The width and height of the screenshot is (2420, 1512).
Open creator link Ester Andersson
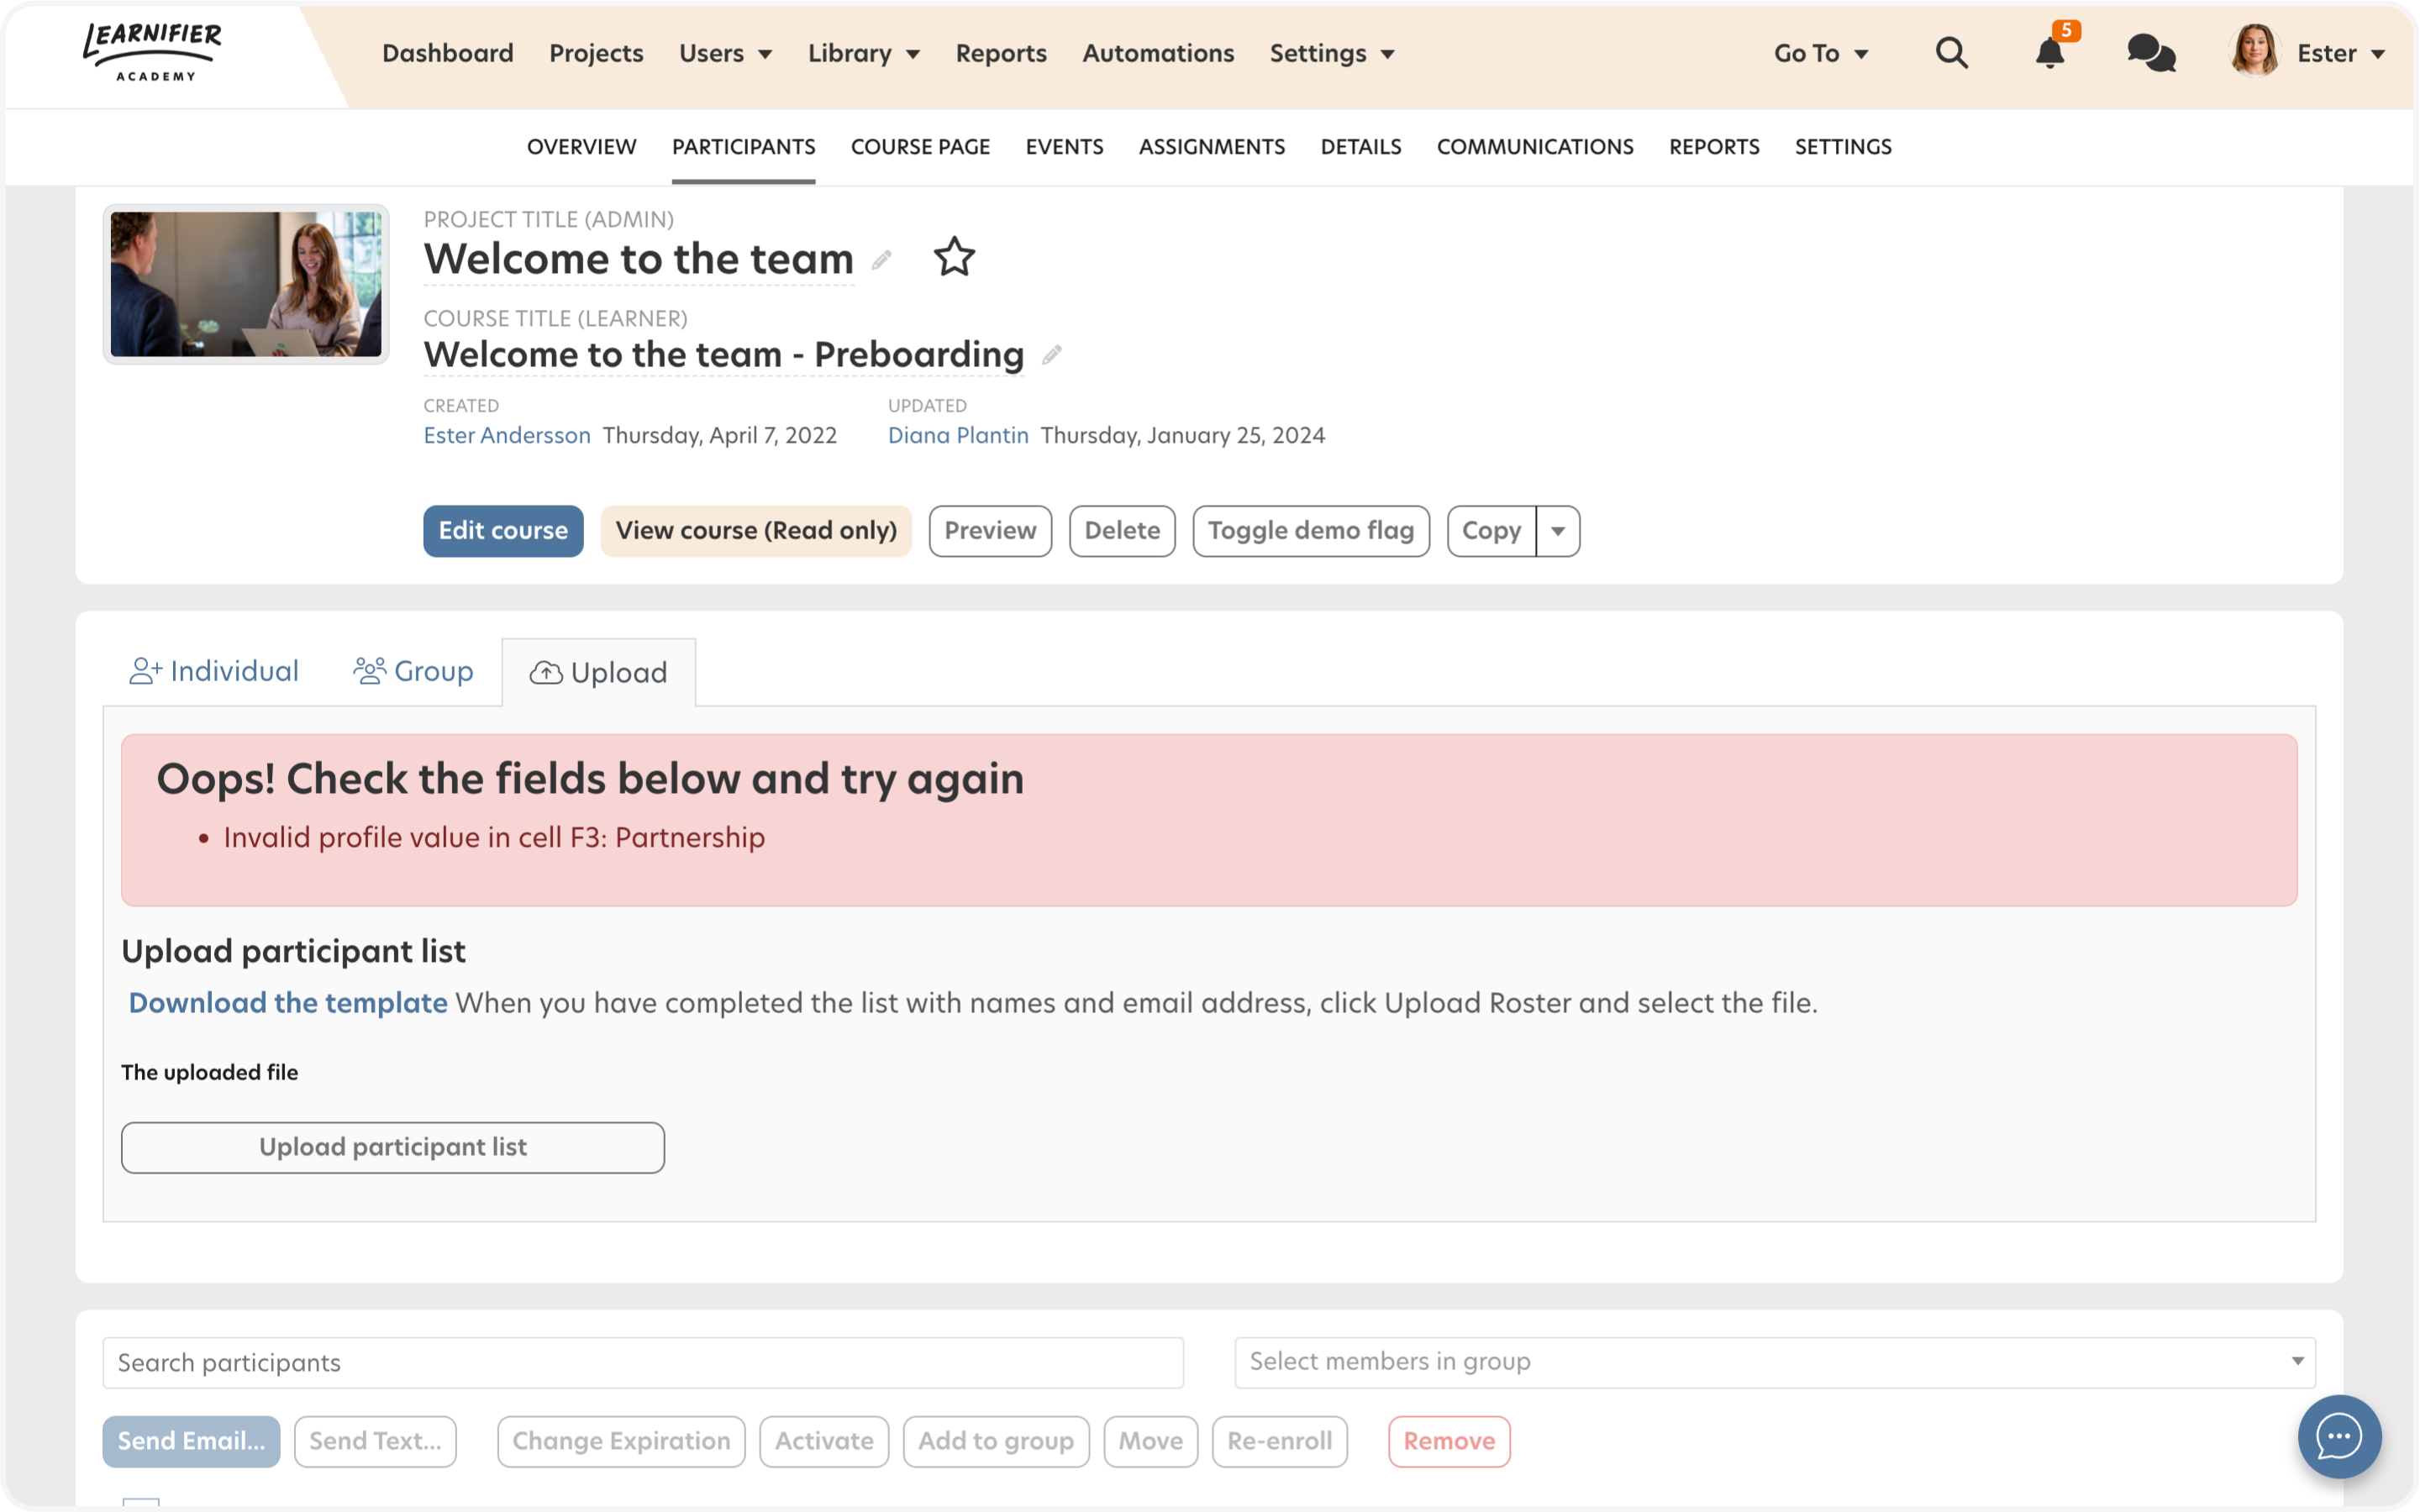click(507, 435)
